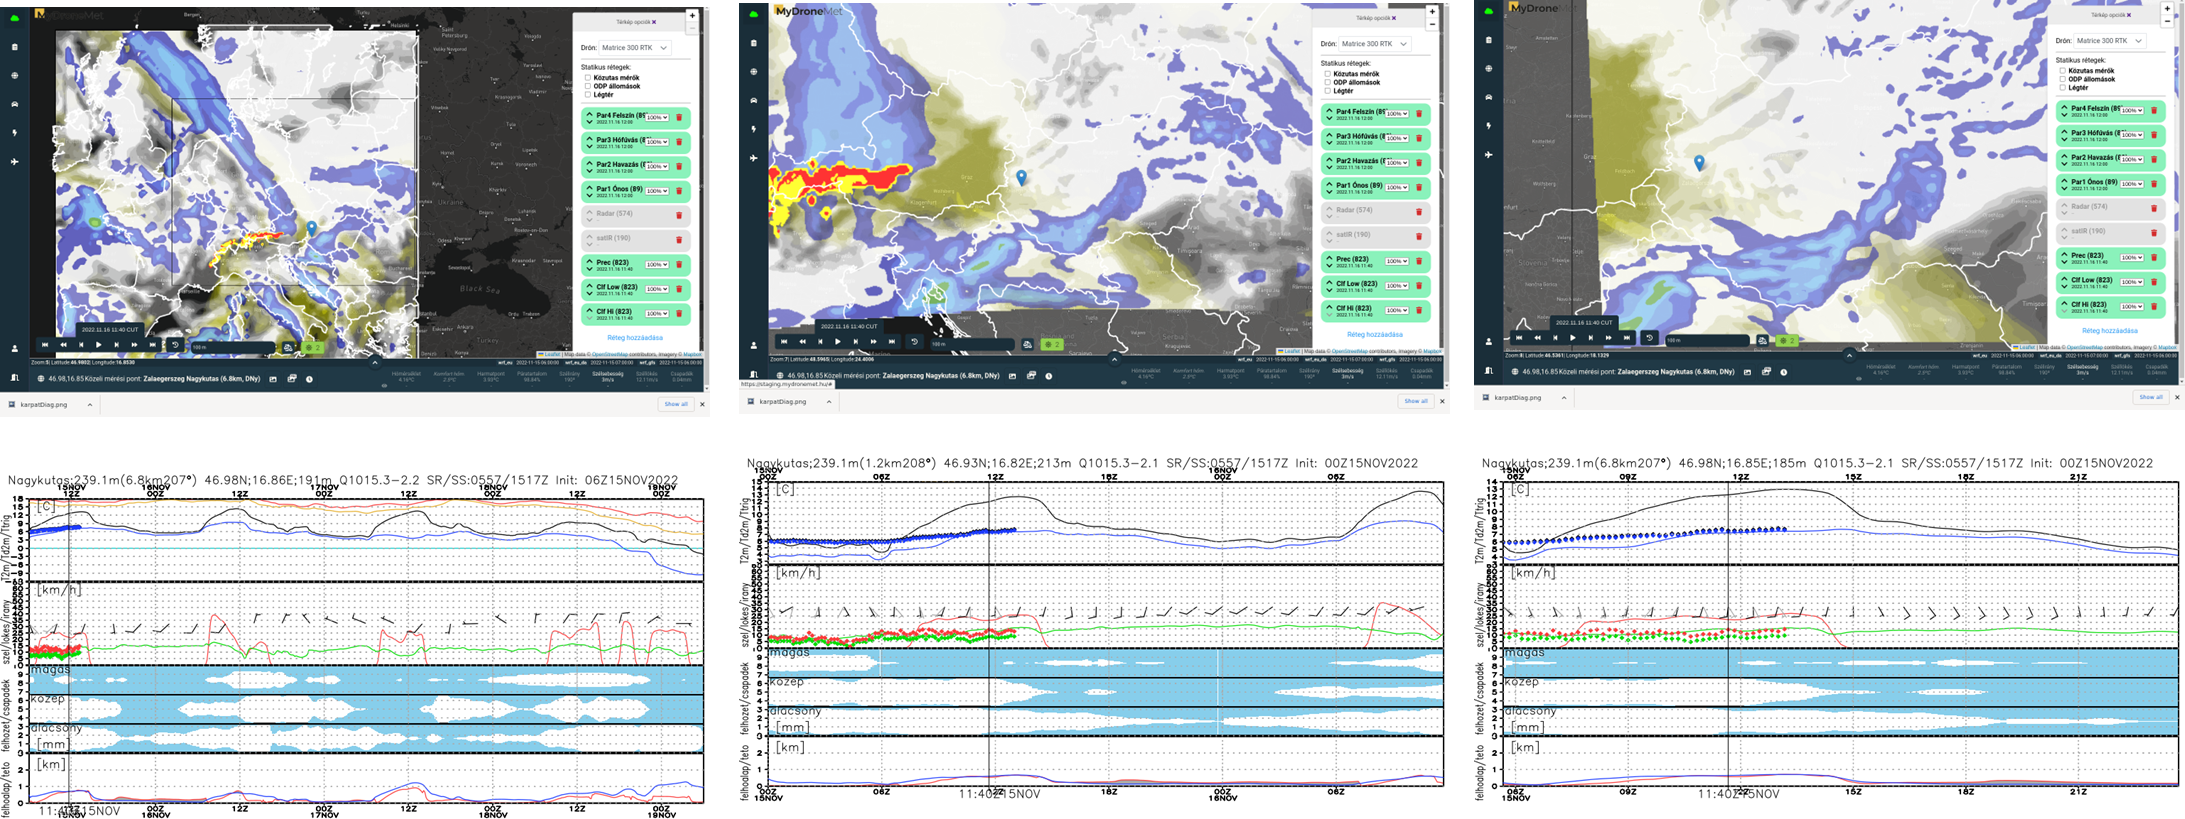Viewport: 2185px width, 819px height.
Task: Click the 100 m altitude field in left screenshot
Action: tap(232, 347)
